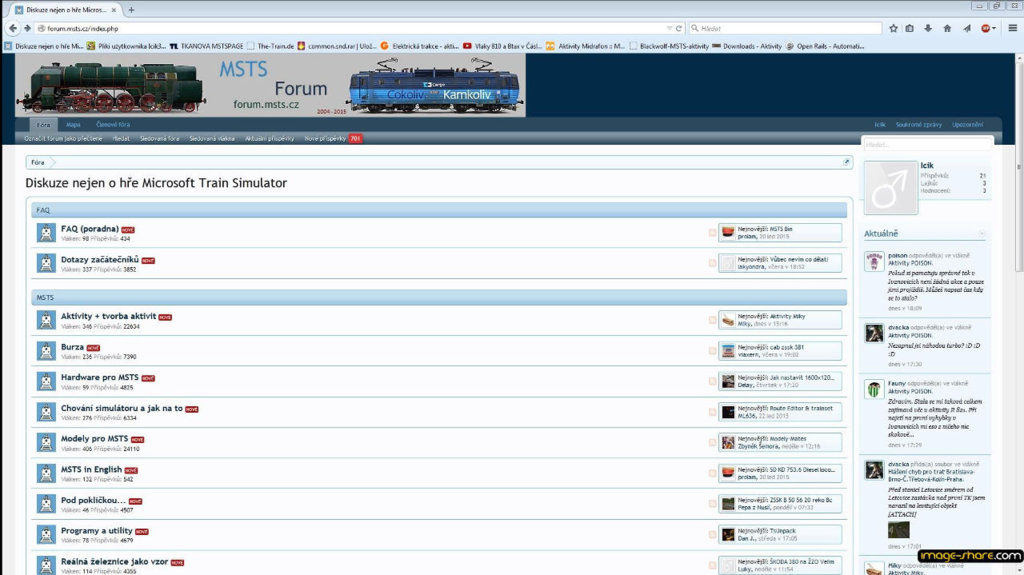Viewport: 1024px width, 575px height.
Task: Open a new browser tab with the plus button
Action: tap(131, 10)
